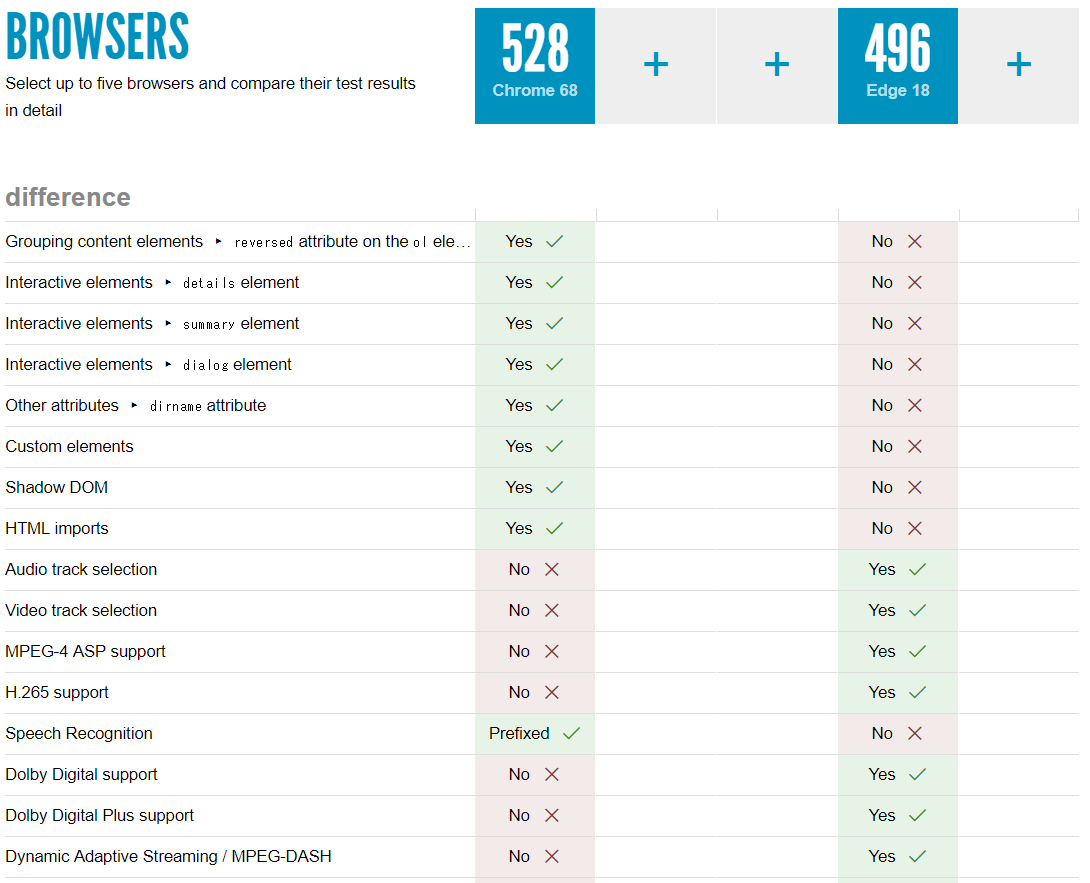Click the difference section heading
The width and height of the screenshot is (1090, 883).
(x=68, y=197)
